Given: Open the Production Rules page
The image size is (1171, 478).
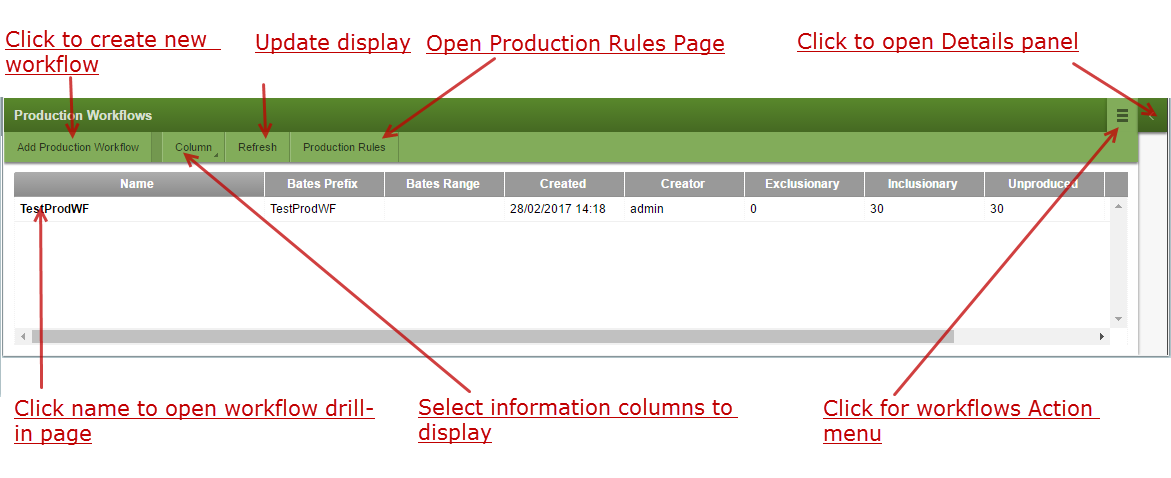Looking at the screenshot, I should (x=344, y=147).
